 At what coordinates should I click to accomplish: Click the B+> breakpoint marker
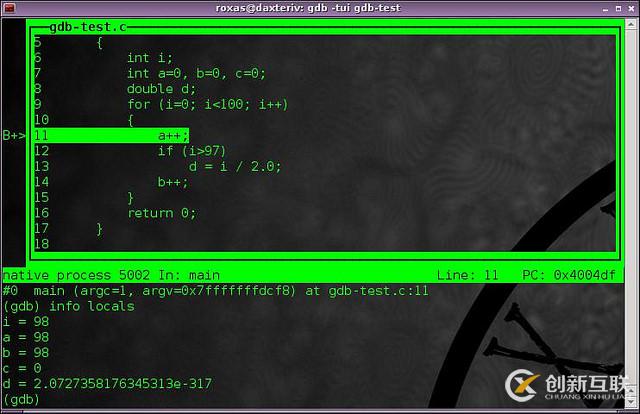point(14,135)
